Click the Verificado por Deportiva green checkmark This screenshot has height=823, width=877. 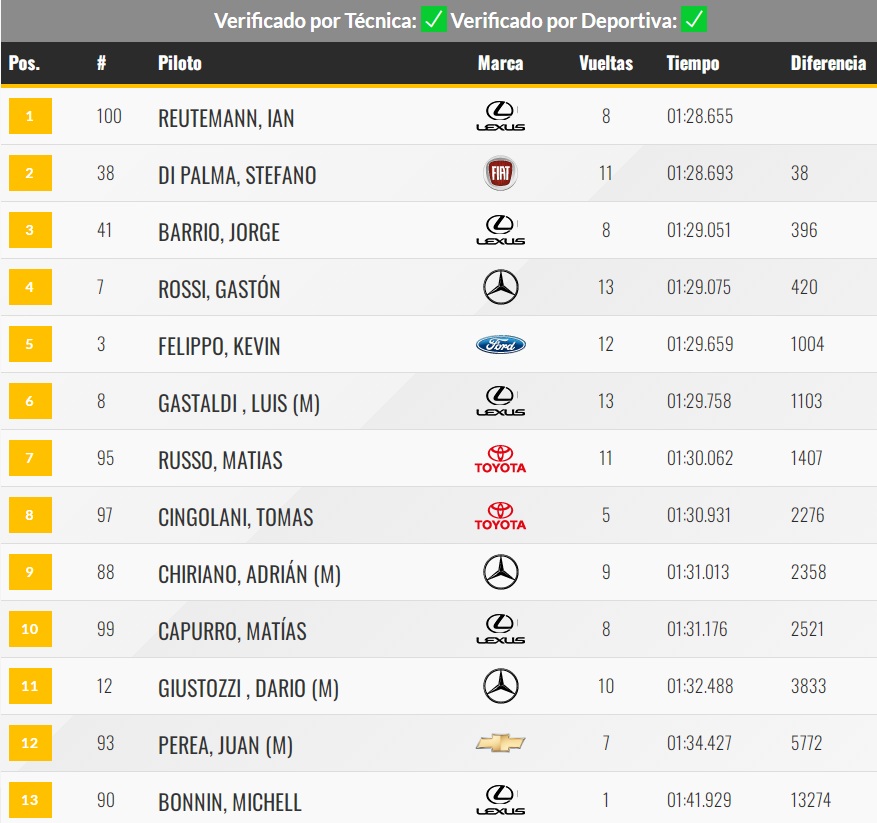coord(694,20)
